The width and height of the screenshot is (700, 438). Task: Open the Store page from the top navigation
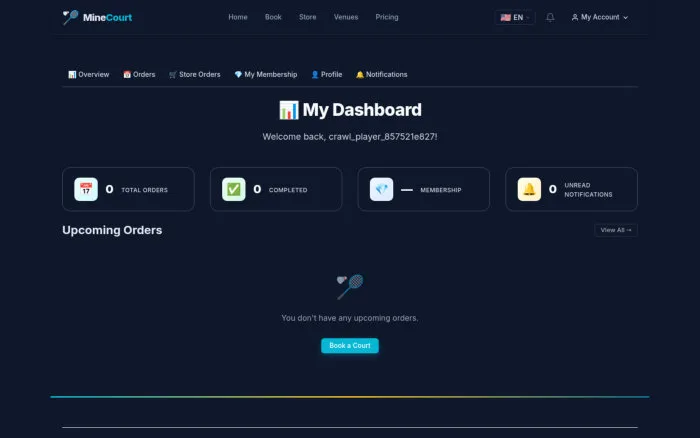(x=308, y=17)
